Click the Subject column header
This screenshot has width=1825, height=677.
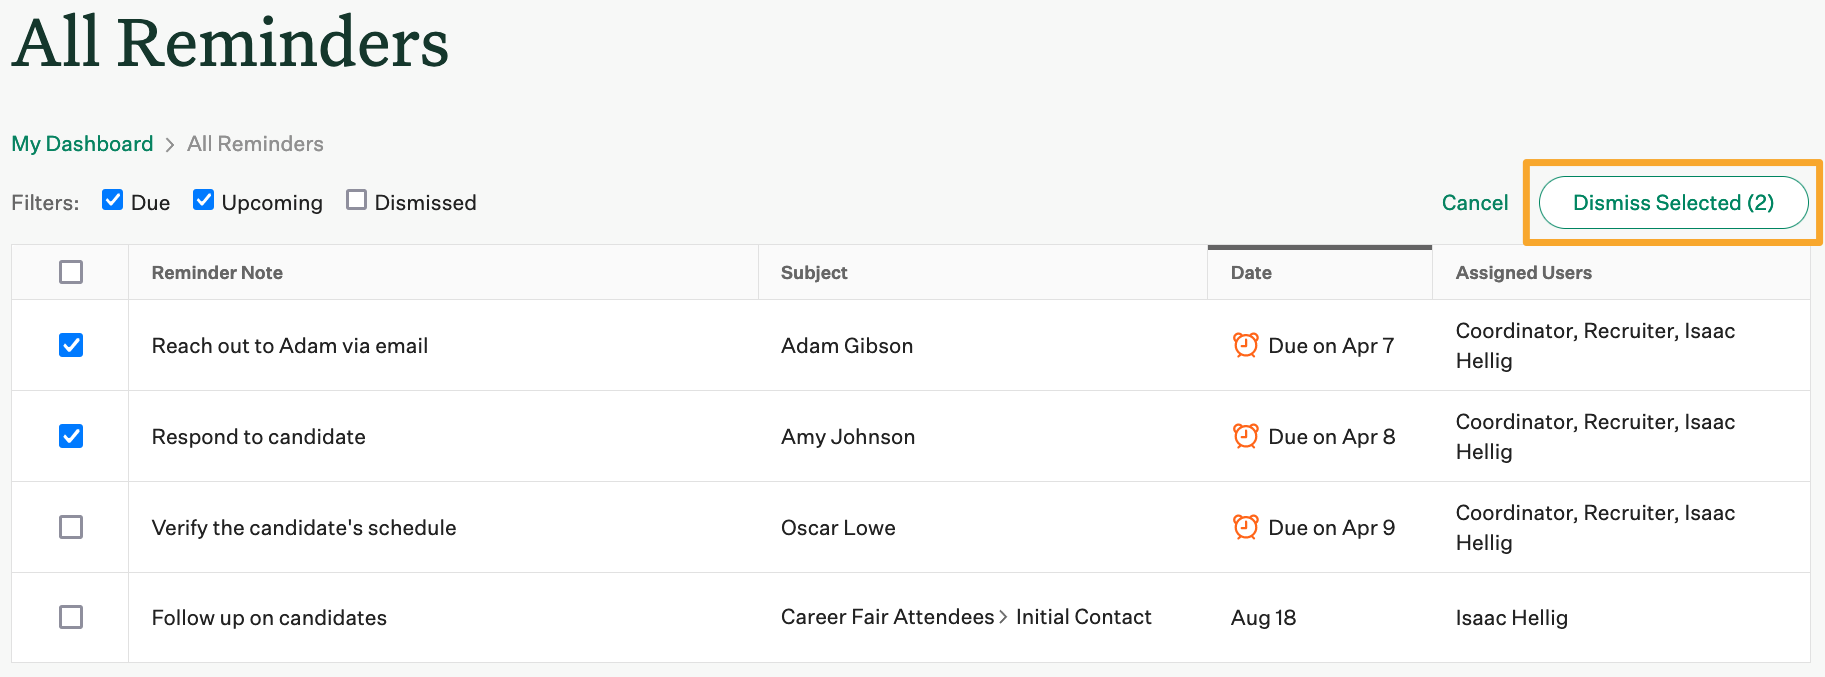(x=814, y=273)
